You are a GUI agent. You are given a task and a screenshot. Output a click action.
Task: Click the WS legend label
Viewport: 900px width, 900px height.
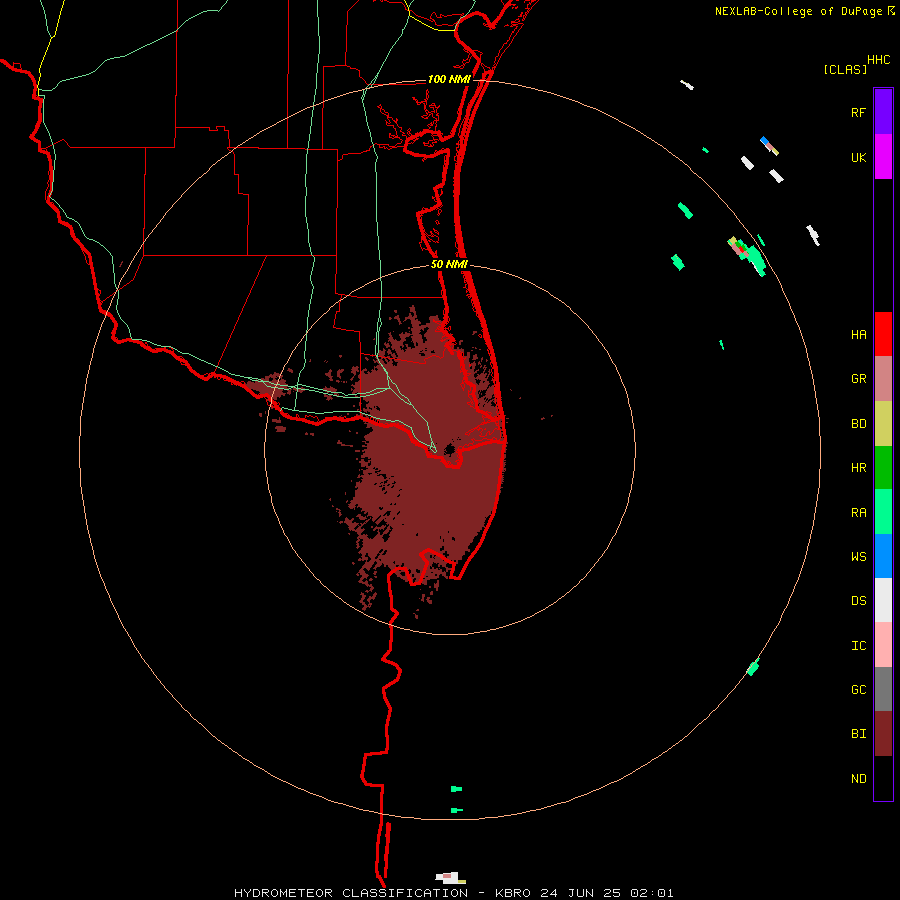coord(858,556)
